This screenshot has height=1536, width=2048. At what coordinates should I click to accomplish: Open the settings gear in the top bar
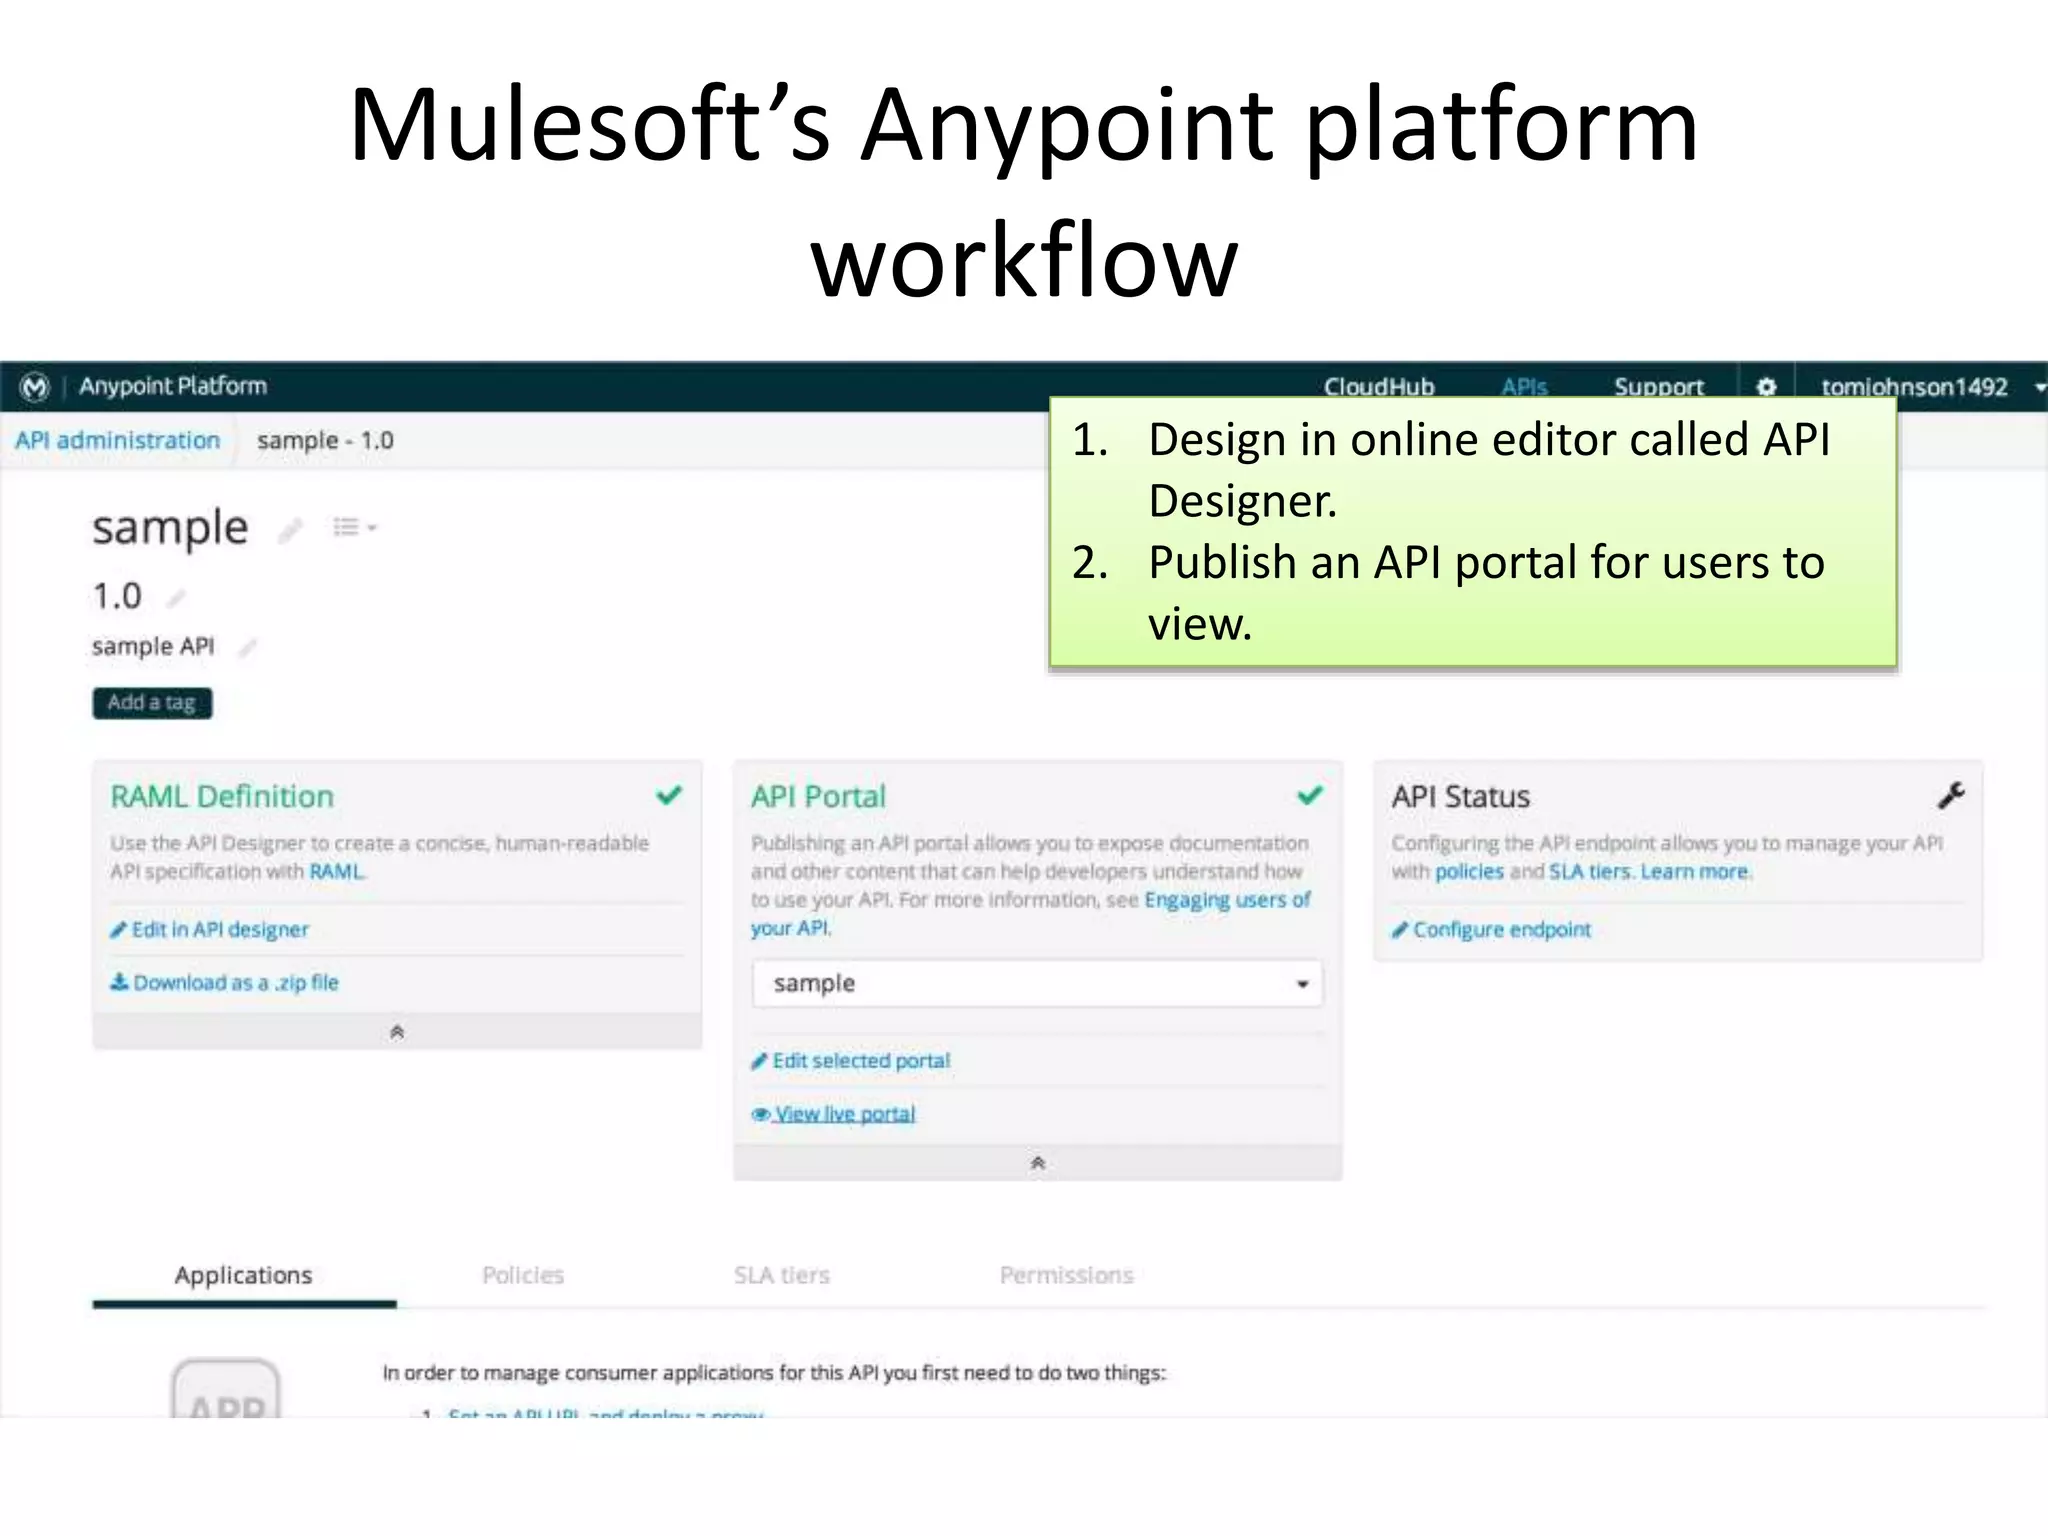[1766, 387]
